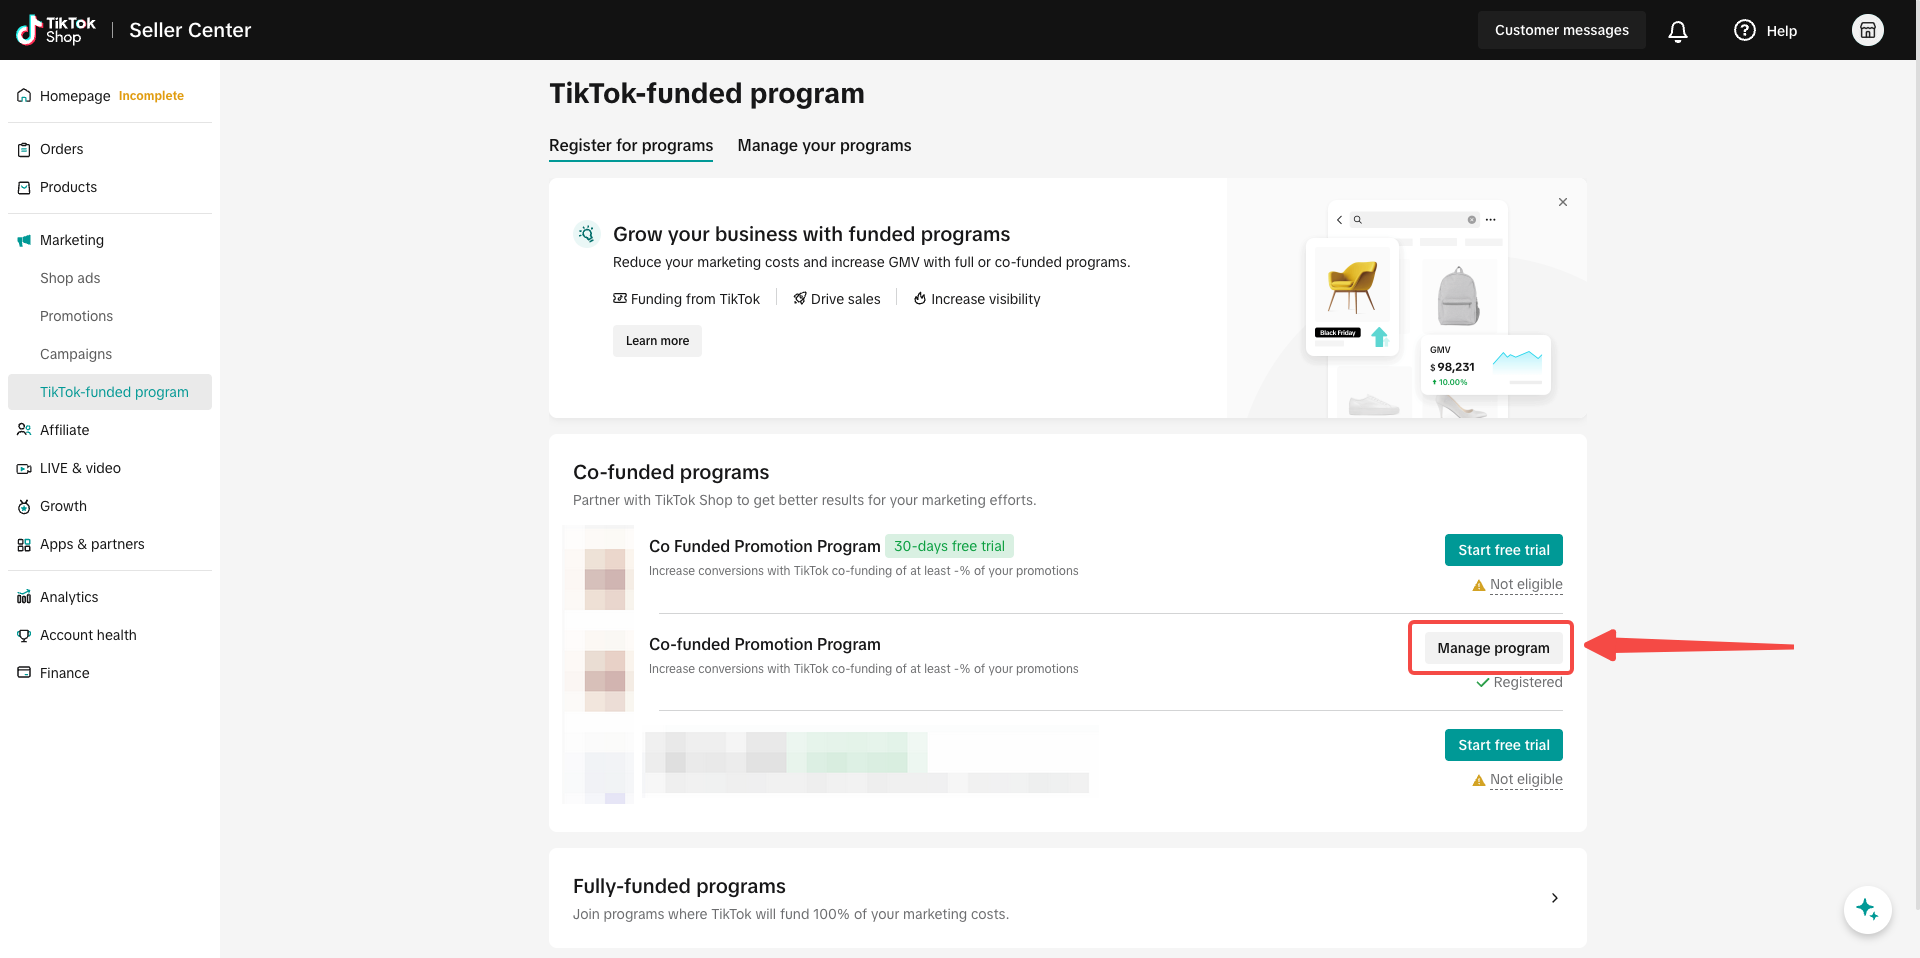Click the Manage program button
This screenshot has width=1920, height=958.
(x=1493, y=648)
